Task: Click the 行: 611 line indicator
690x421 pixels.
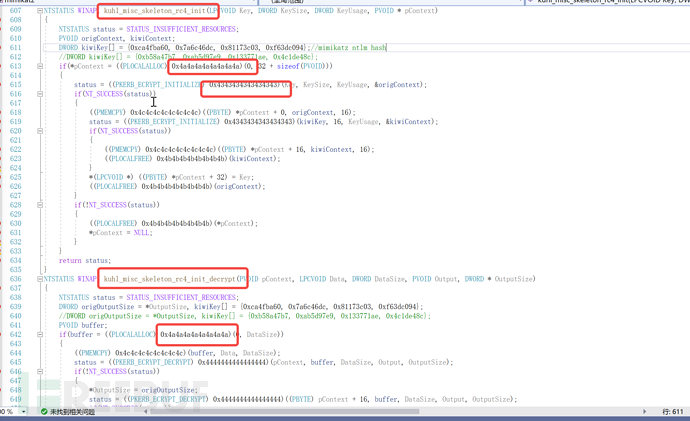Action: pos(672,412)
